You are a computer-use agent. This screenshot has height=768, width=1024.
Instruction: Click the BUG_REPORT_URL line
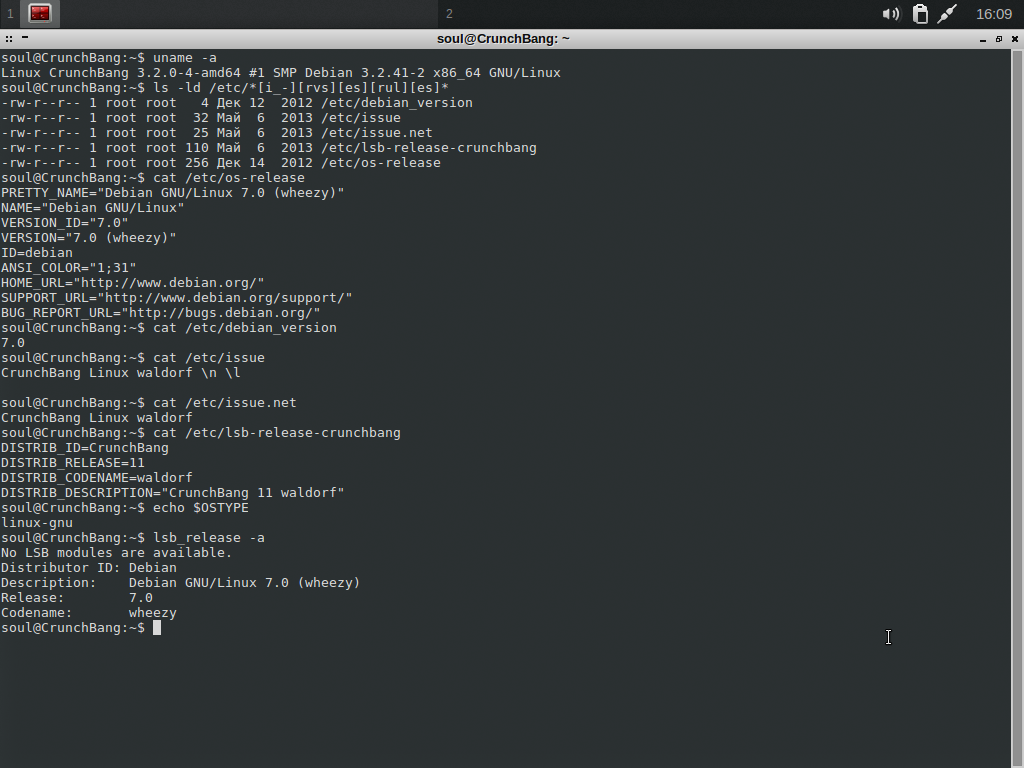point(161,313)
